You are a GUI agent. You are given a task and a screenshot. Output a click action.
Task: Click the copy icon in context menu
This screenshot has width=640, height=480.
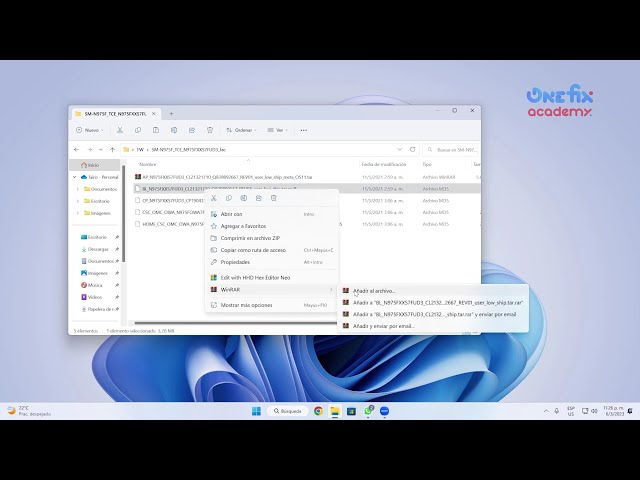pos(229,198)
